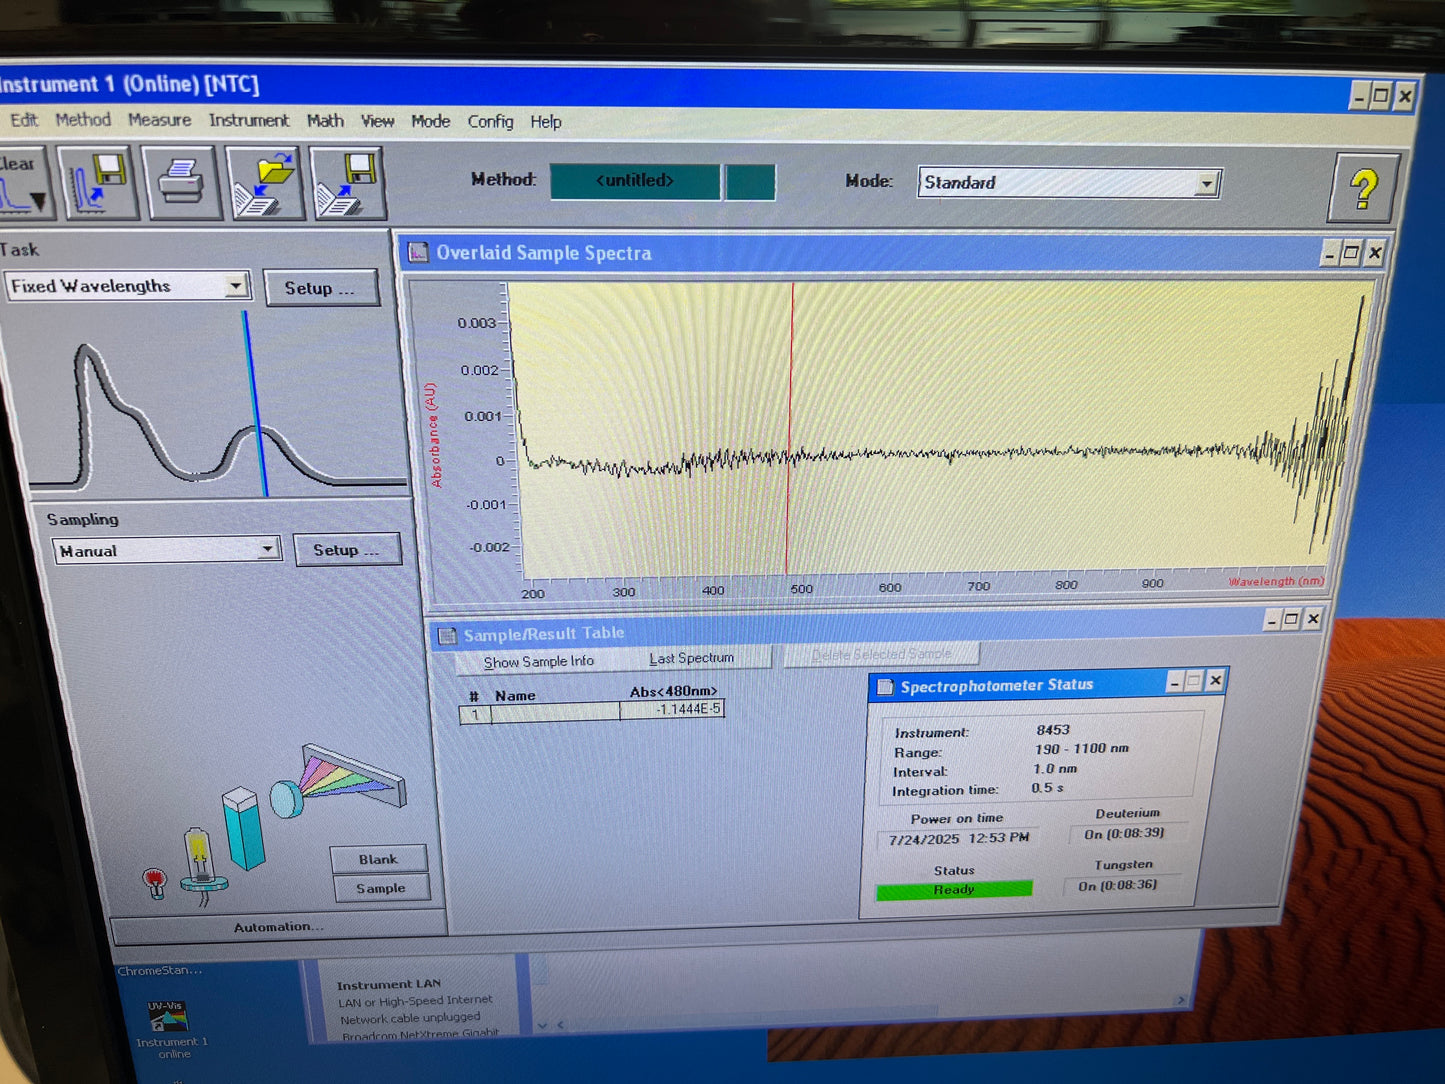
Task: Open the Edit menu
Action: pos(23,120)
